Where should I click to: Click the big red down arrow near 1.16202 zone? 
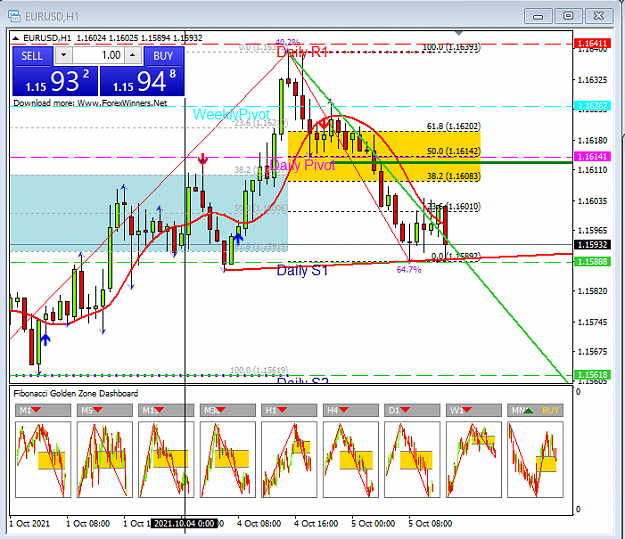click(x=324, y=124)
